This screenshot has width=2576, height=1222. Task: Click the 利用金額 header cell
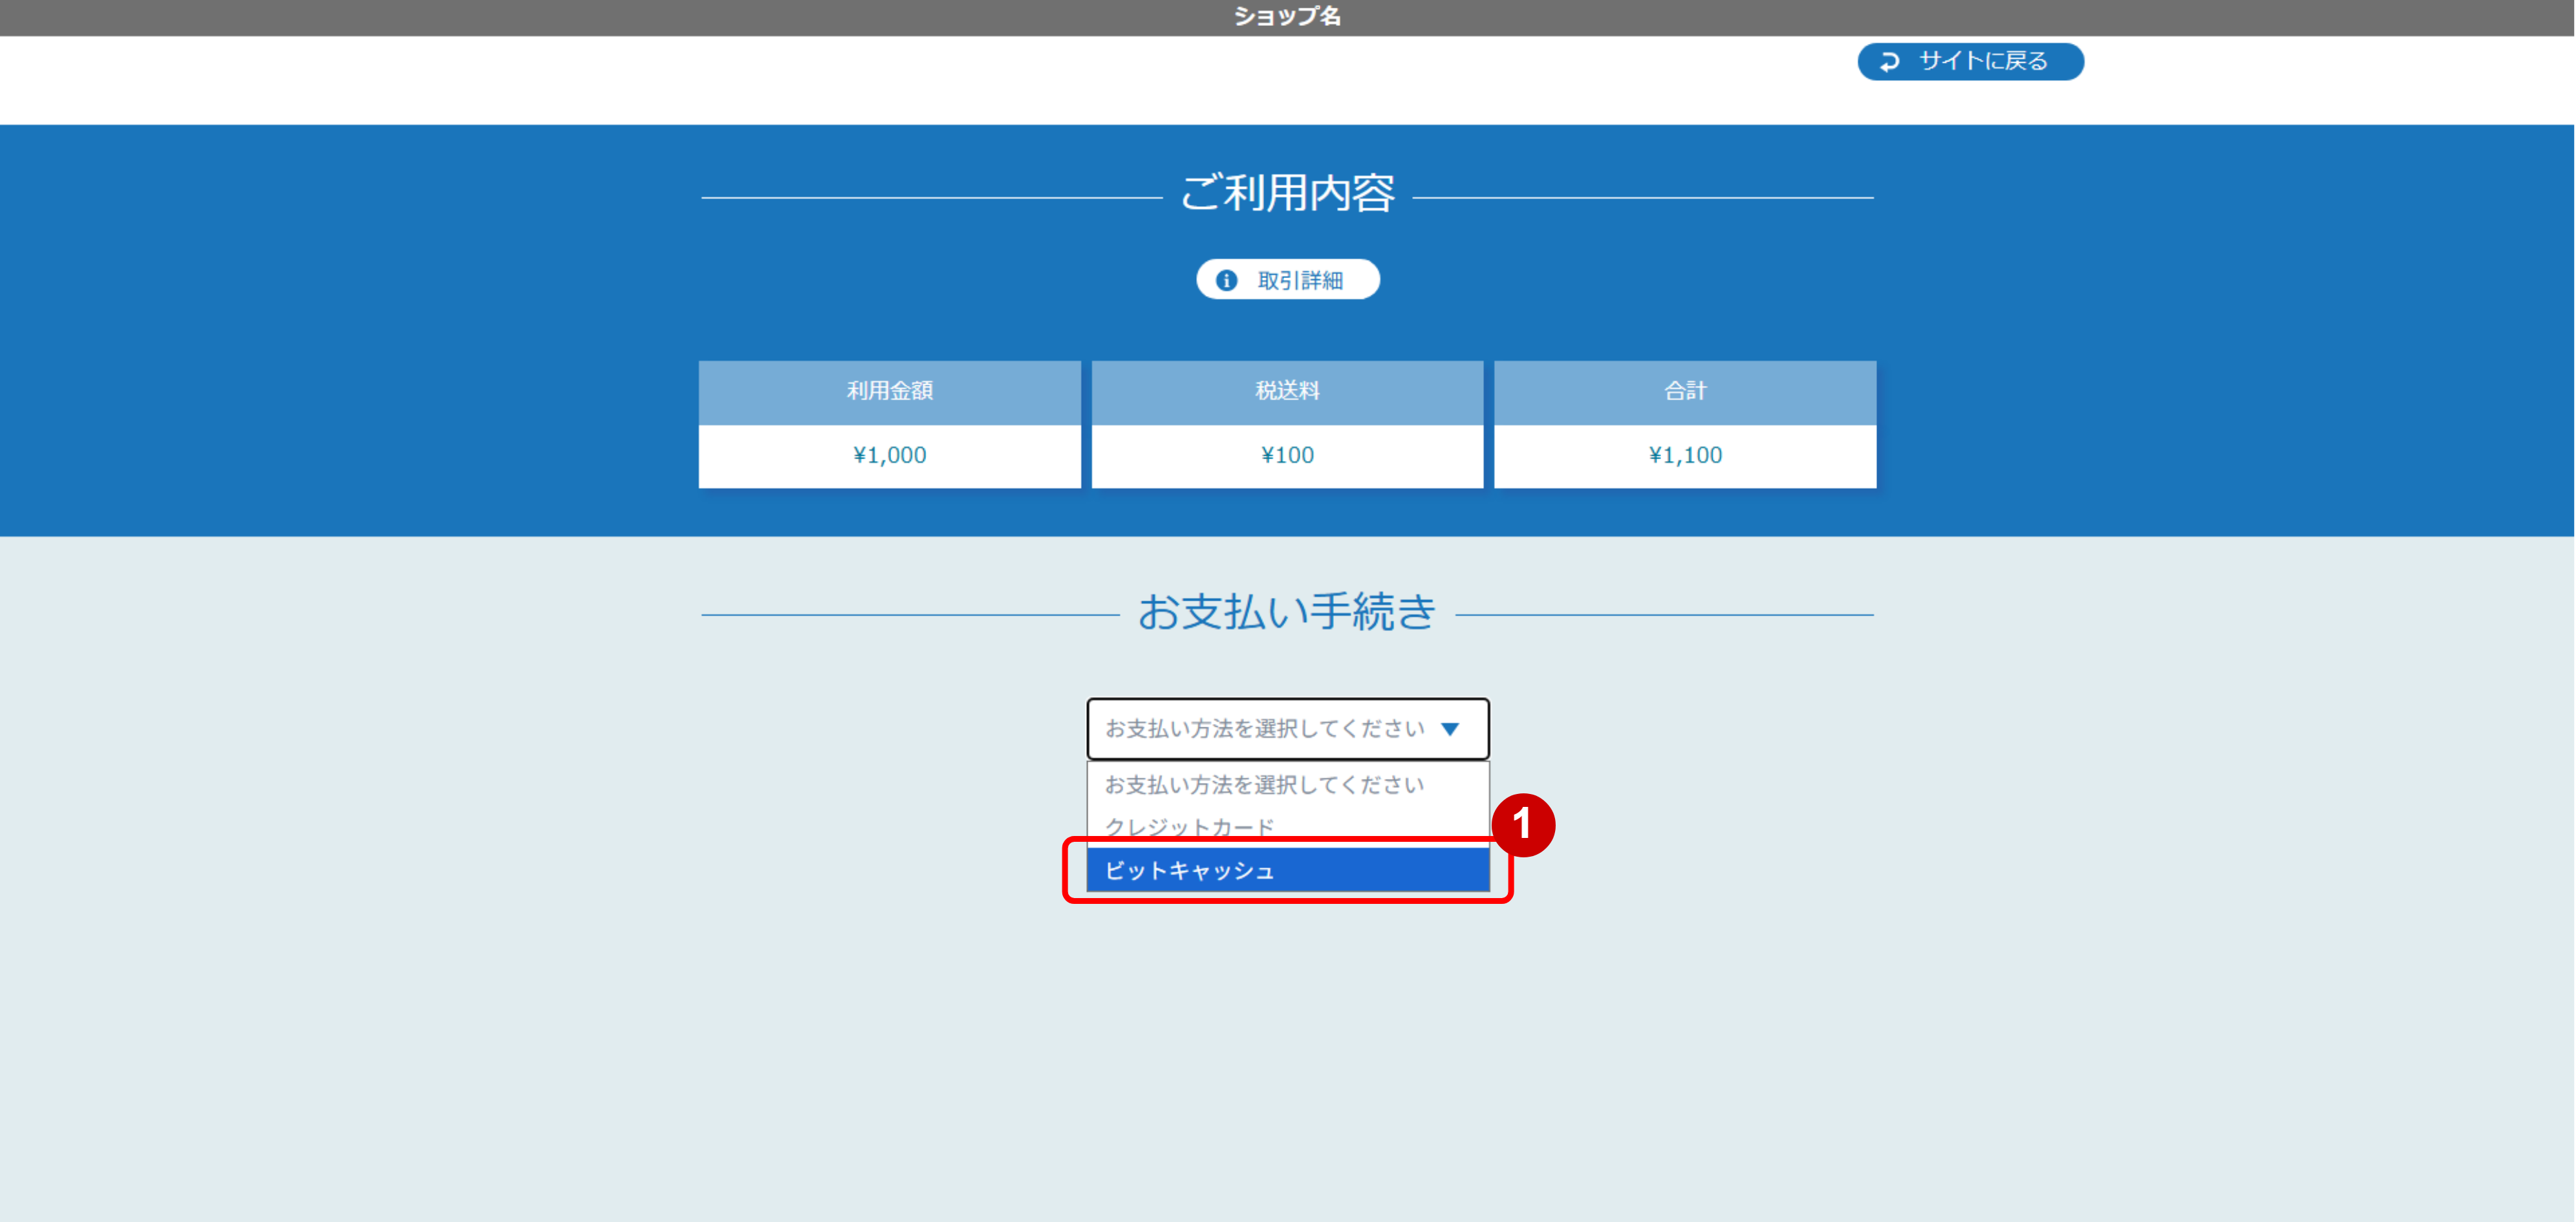(x=890, y=392)
